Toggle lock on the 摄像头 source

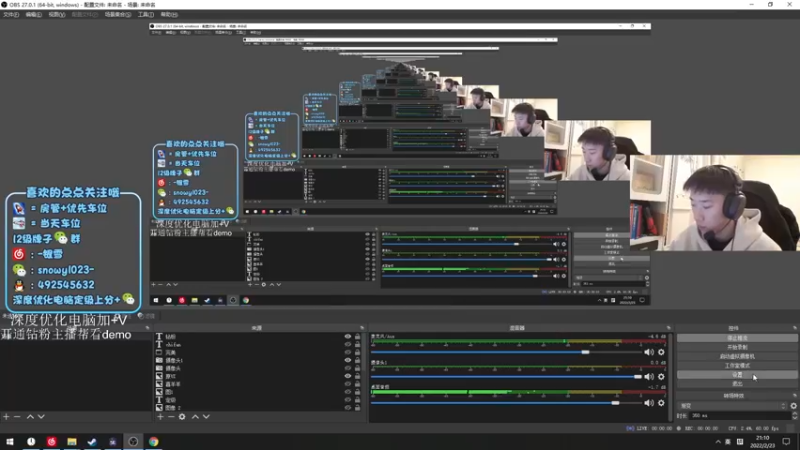point(357,368)
